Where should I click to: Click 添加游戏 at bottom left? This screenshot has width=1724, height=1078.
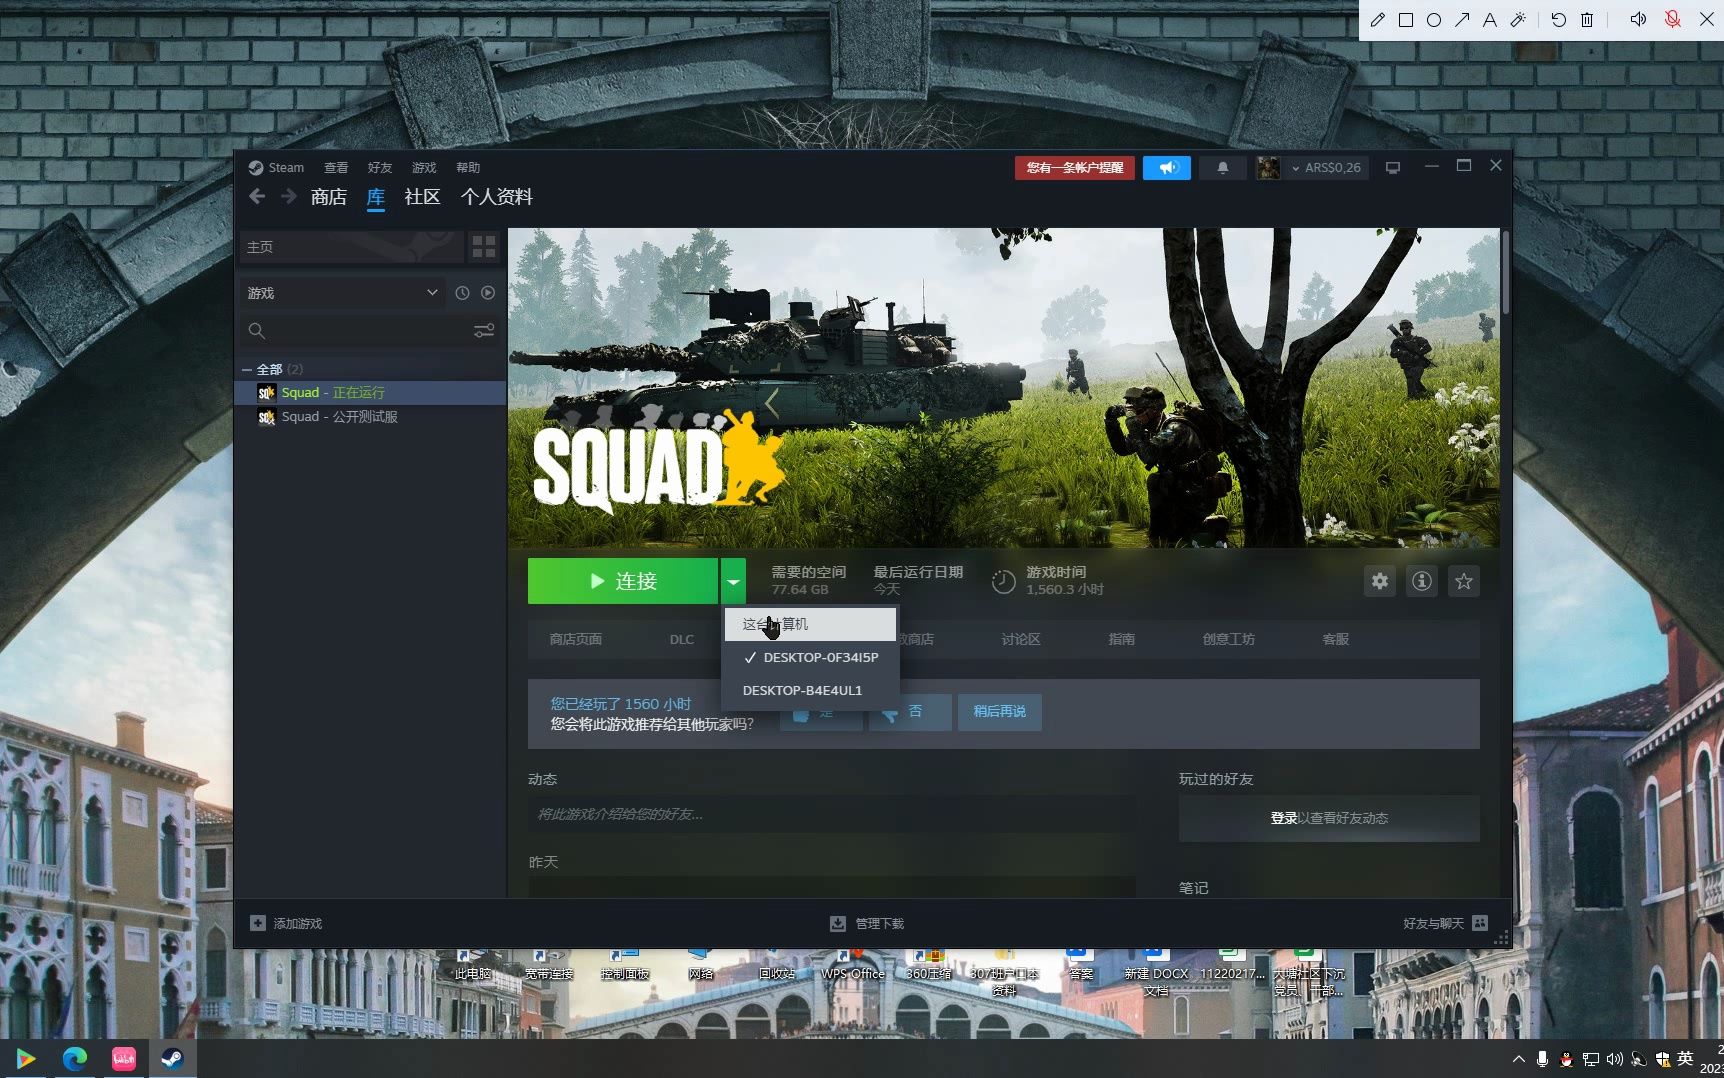(x=286, y=923)
